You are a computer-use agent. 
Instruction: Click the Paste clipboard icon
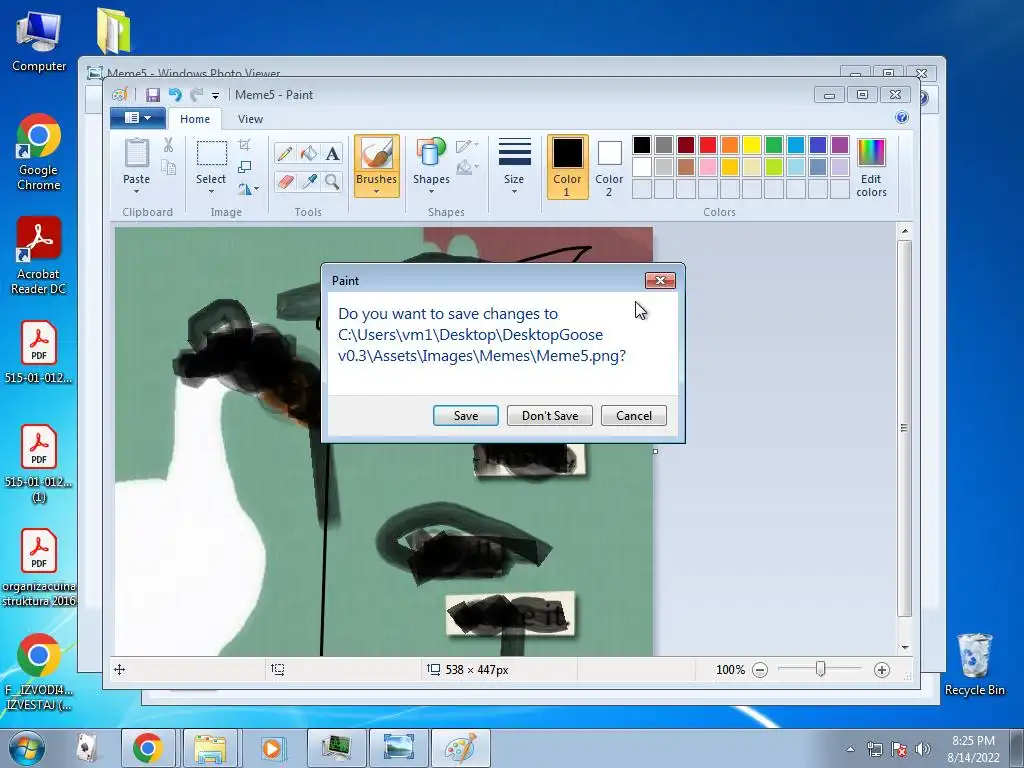[x=136, y=153]
